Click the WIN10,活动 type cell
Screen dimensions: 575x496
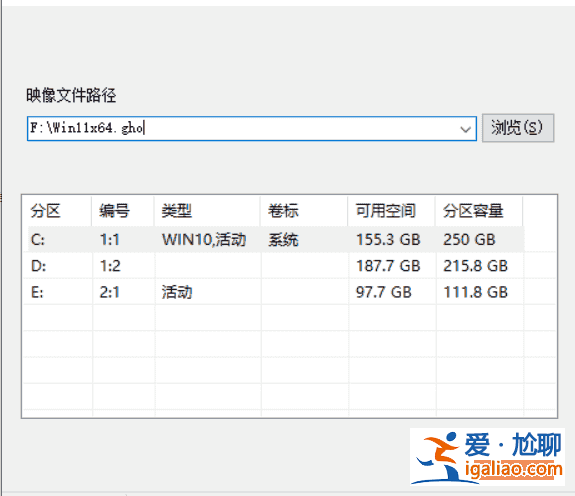click(204, 240)
